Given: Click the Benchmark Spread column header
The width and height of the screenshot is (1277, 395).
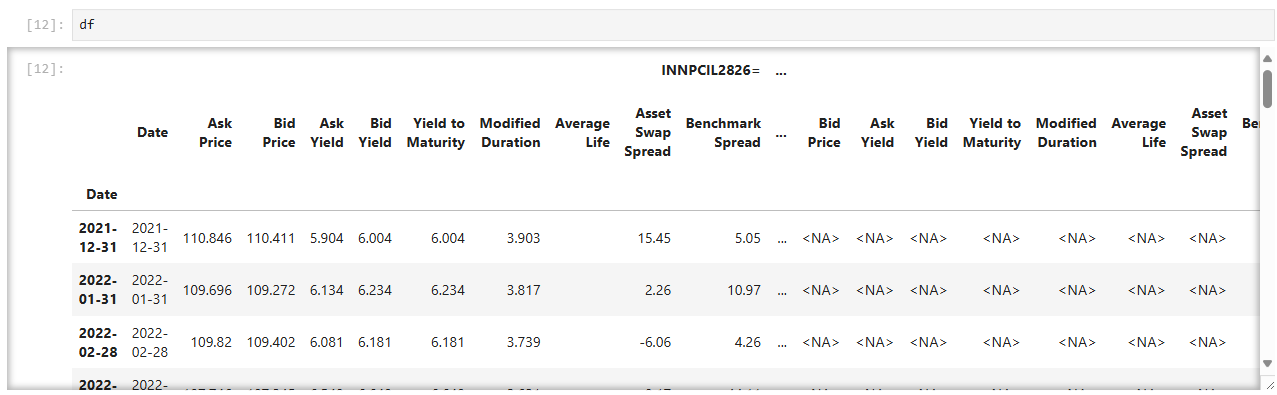Looking at the screenshot, I should click(723, 133).
